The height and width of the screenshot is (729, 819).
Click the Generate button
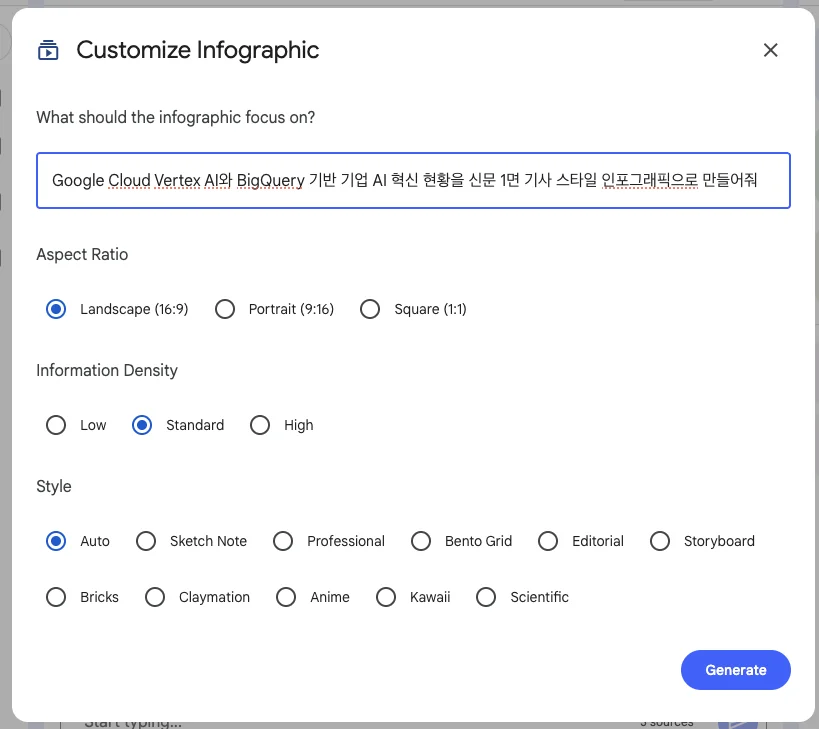(735, 670)
